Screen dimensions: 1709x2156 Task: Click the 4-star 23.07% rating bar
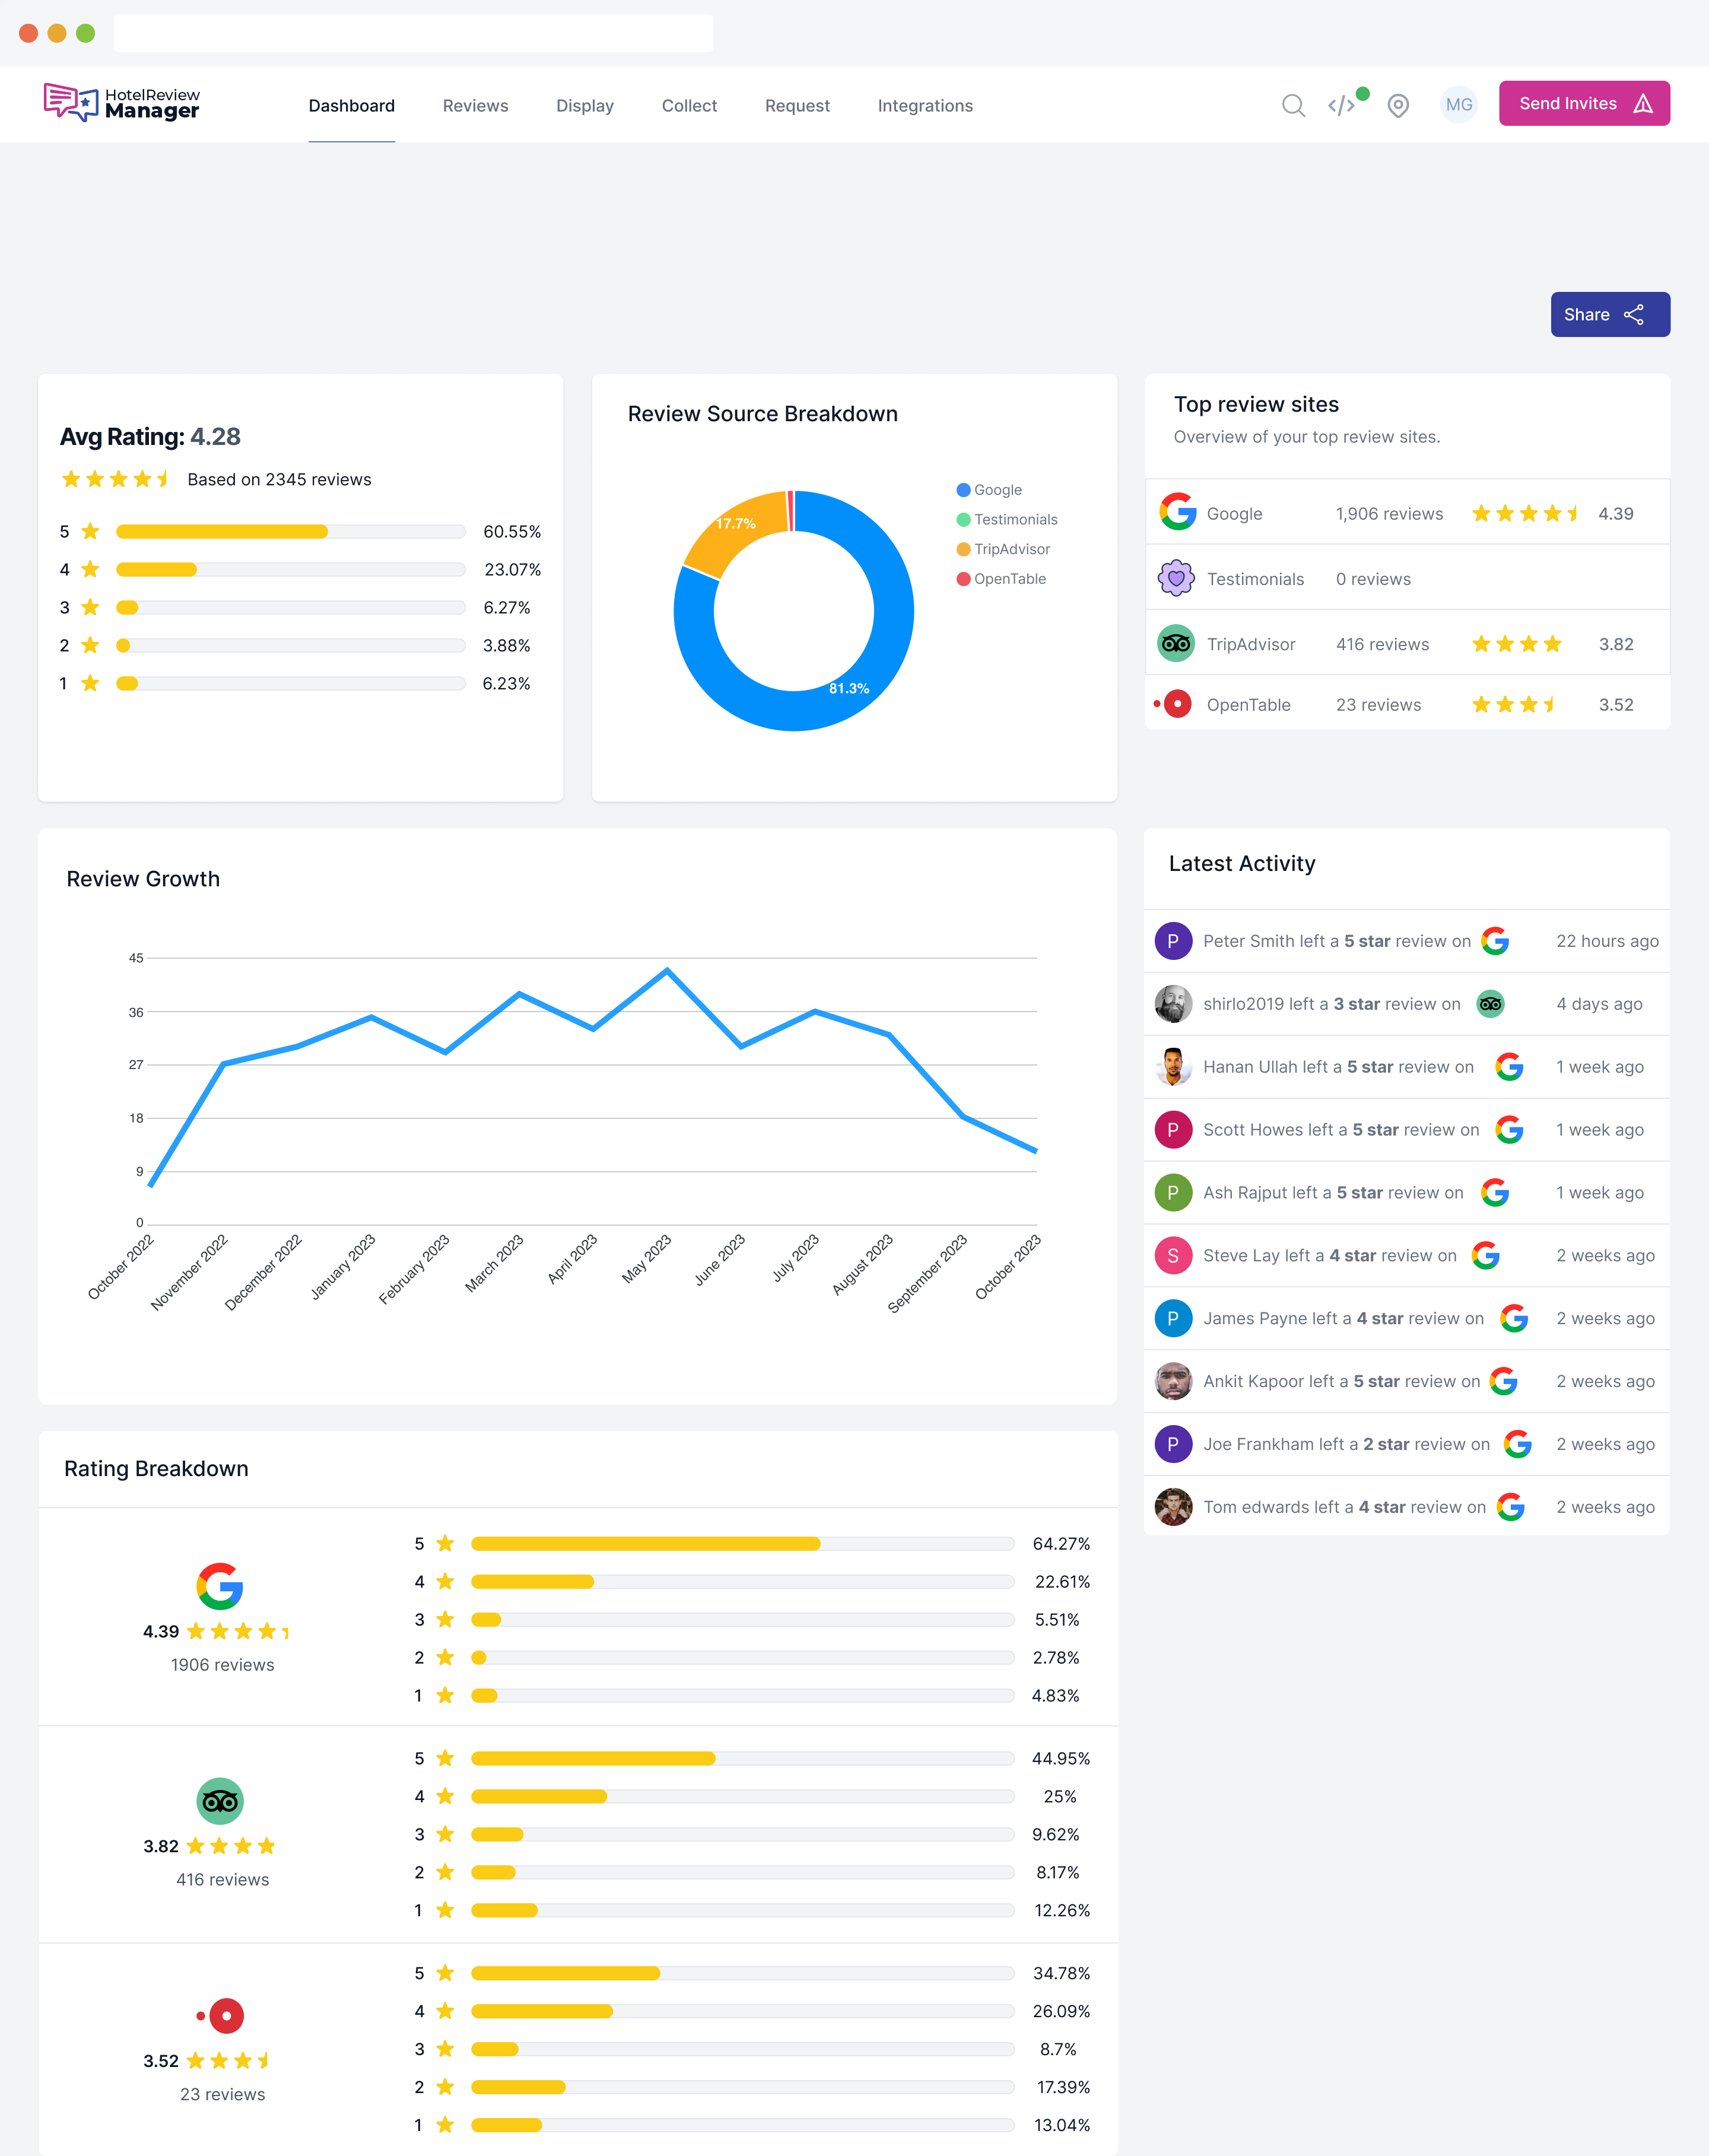tap(290, 569)
